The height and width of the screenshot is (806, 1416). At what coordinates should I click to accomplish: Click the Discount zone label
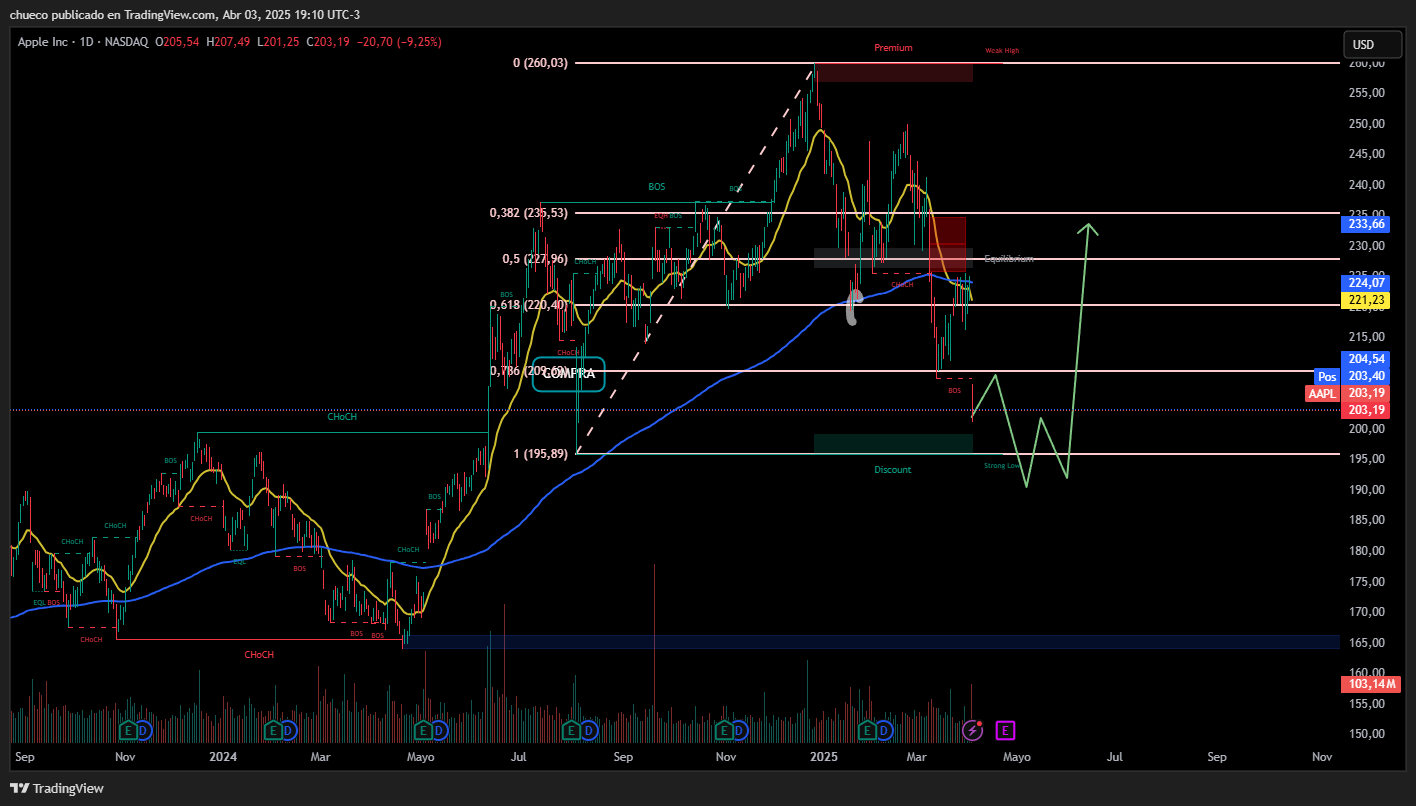click(892, 470)
